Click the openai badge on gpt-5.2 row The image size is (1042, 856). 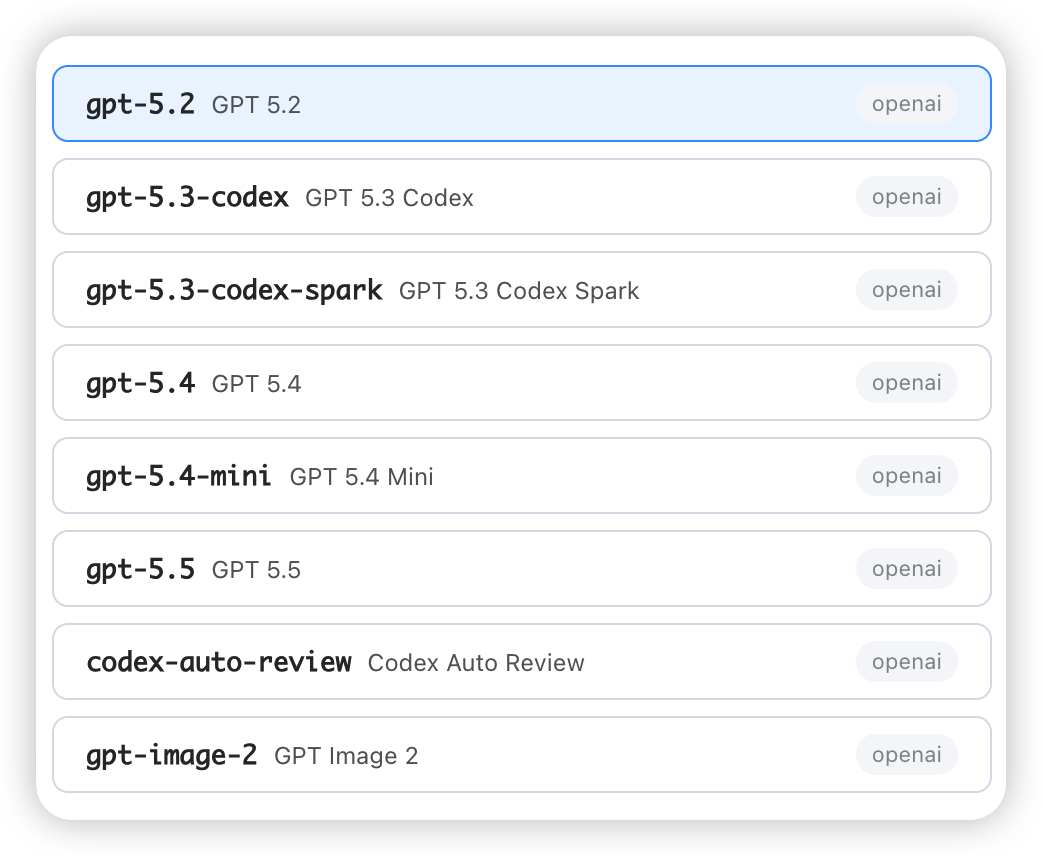906,104
